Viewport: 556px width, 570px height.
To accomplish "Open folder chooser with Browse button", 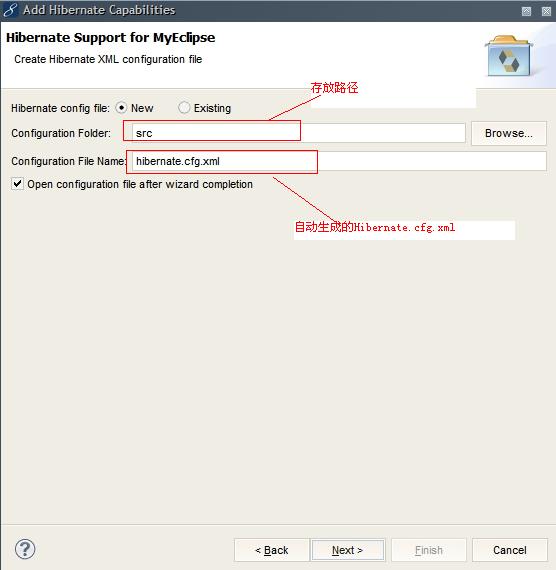I will tap(509, 133).
